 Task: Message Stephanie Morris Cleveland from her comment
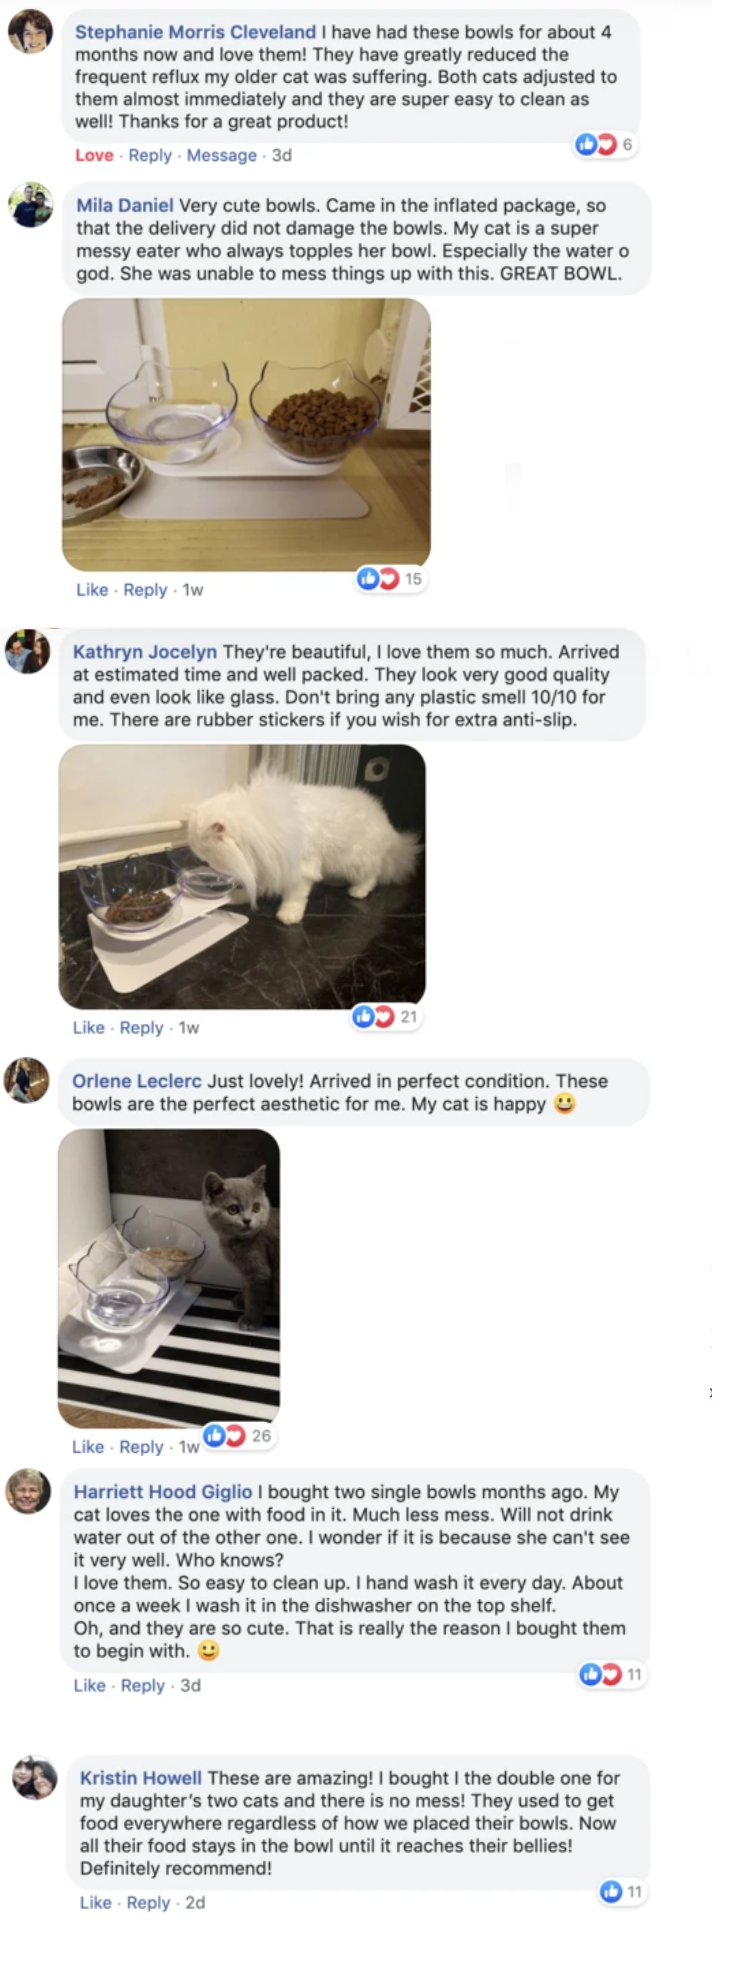(x=221, y=155)
